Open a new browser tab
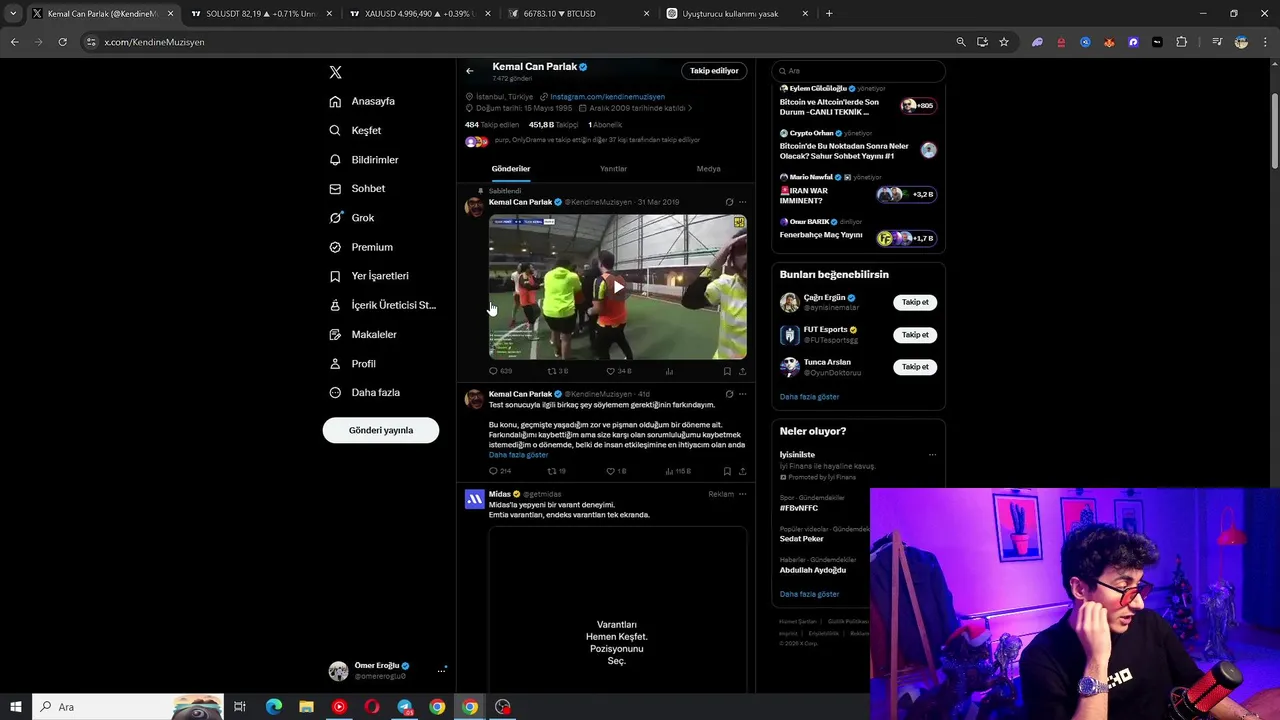Image resolution: width=1280 pixels, height=720 pixels. coord(829,14)
